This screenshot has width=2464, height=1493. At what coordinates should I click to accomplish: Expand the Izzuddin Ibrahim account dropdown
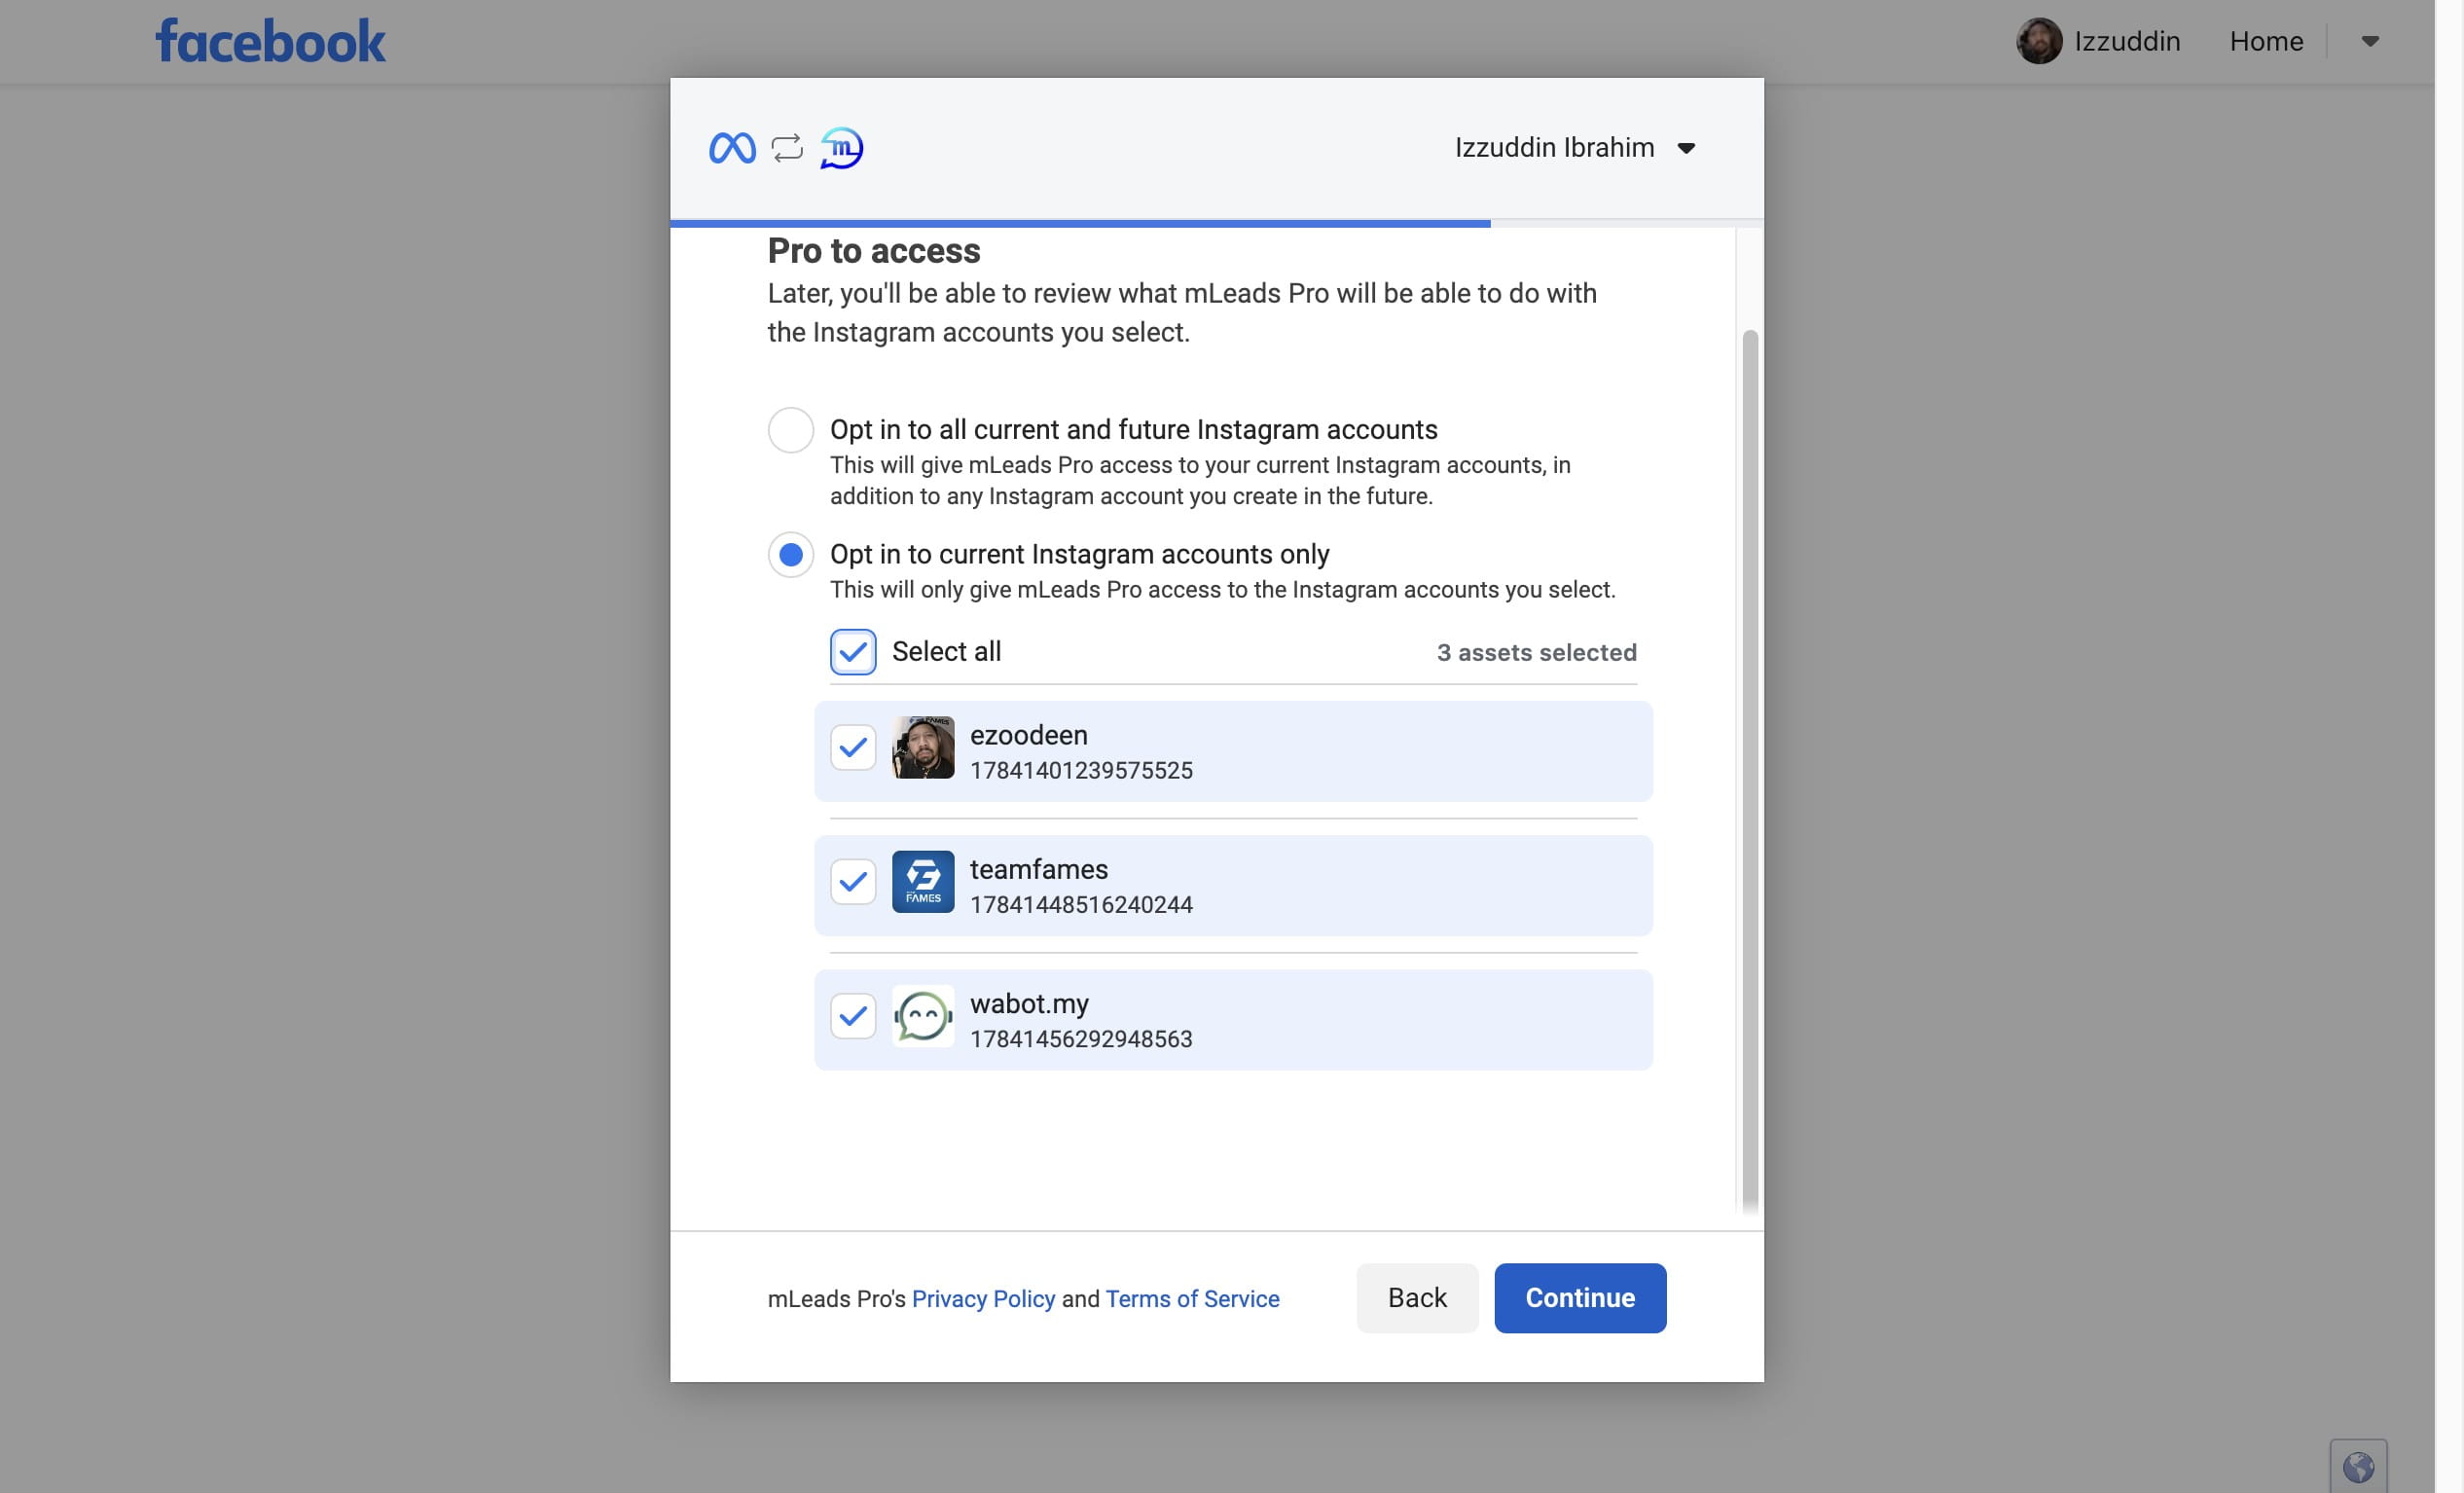1685,148
